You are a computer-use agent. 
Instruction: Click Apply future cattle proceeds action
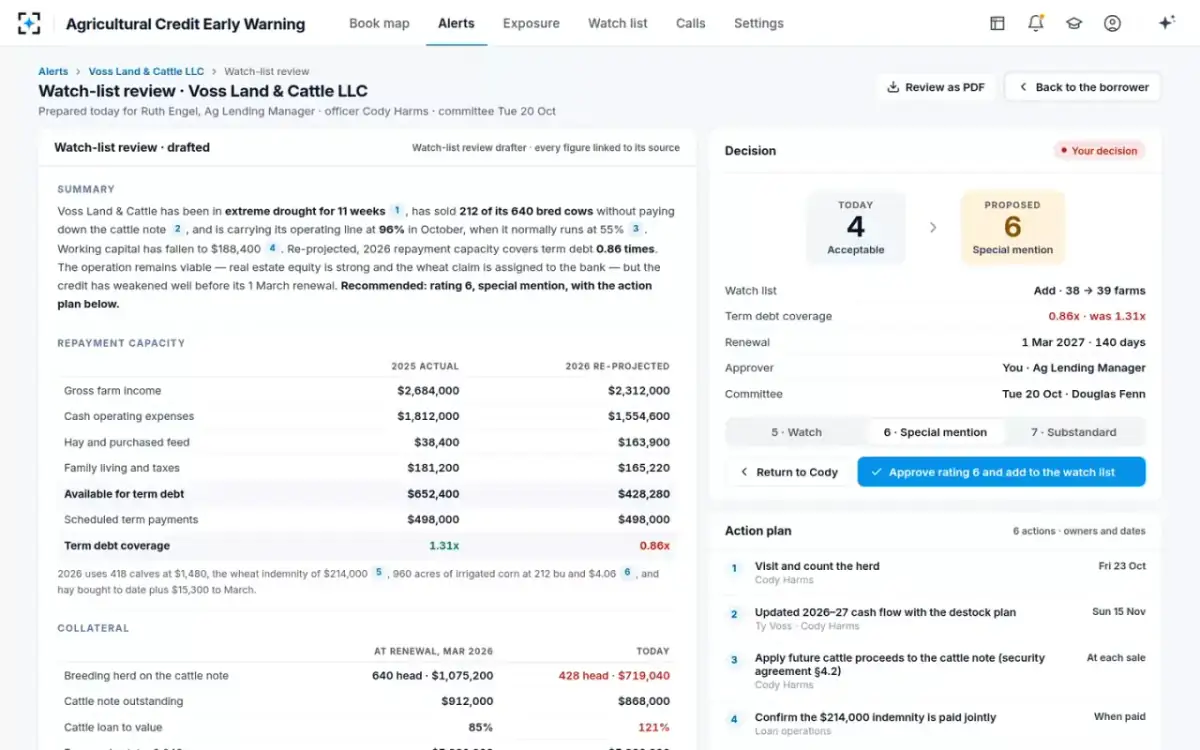tap(899, 664)
